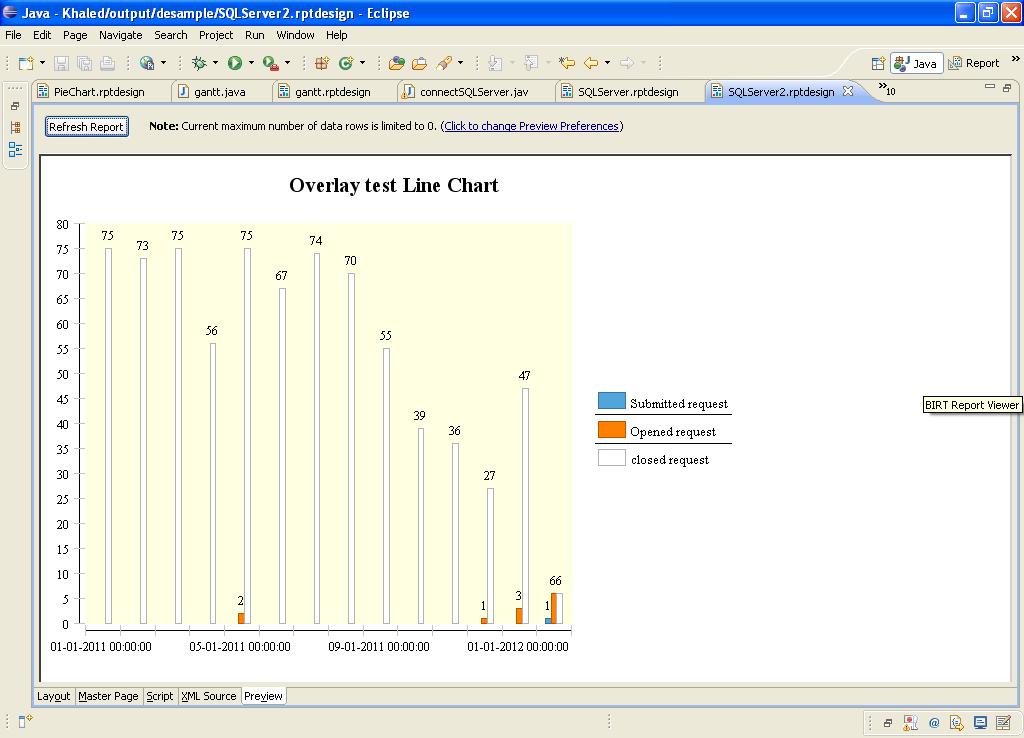
Task: Open the Window menu
Action: (295, 35)
